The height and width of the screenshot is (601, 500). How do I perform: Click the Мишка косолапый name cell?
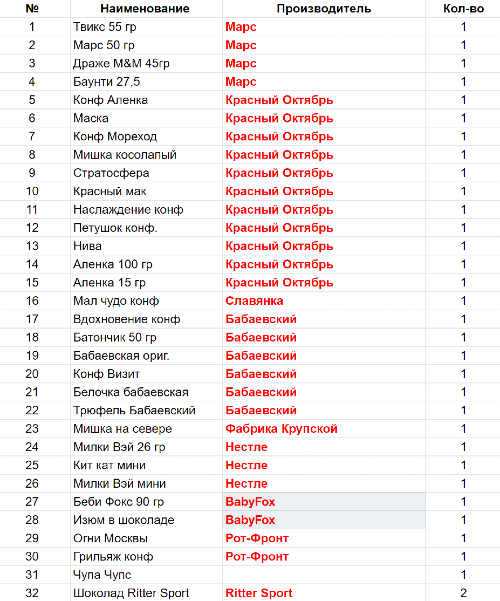coord(146,155)
